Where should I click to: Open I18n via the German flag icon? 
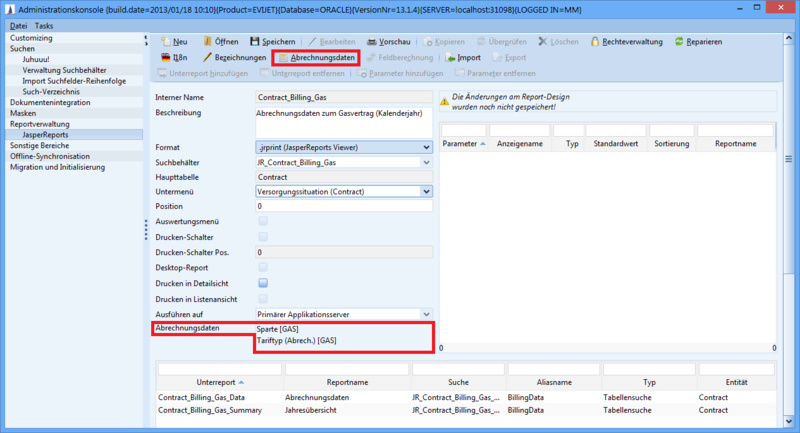click(x=165, y=58)
